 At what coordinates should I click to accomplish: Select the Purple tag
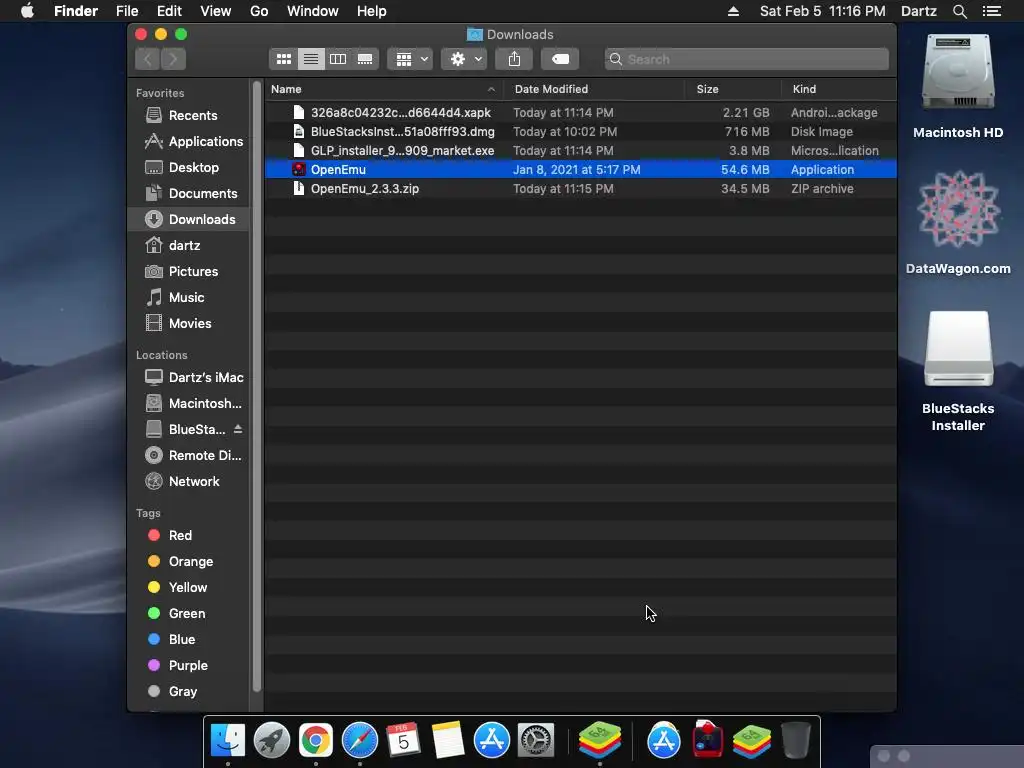(189, 666)
